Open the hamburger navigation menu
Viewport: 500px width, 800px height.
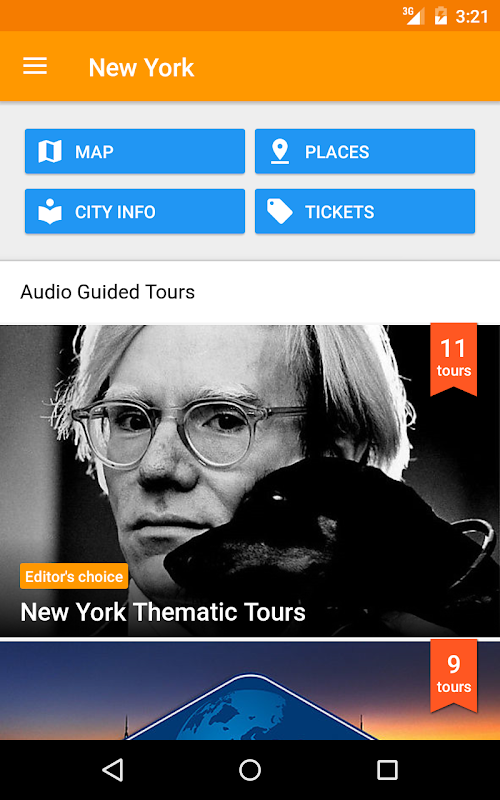pos(35,66)
